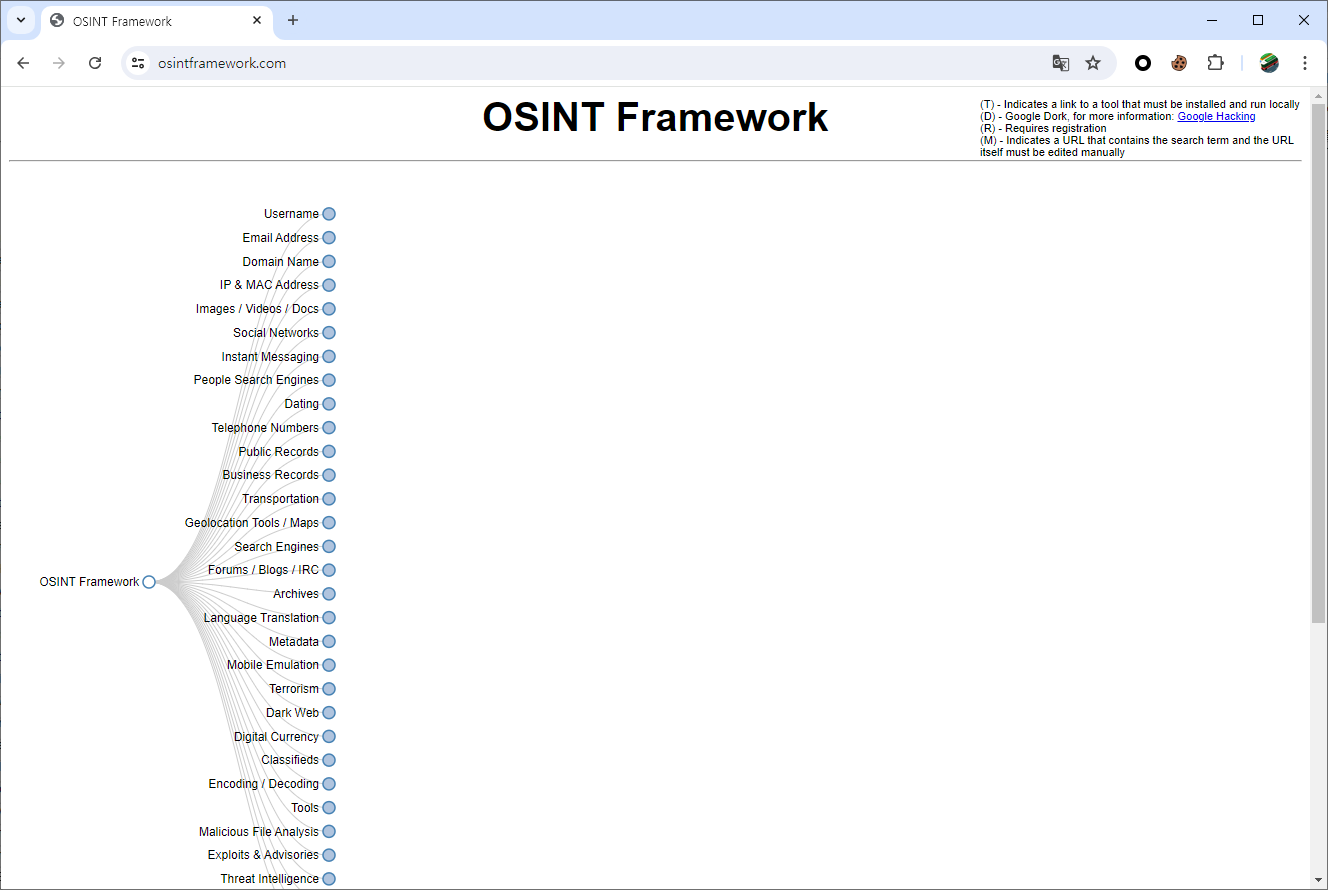Open the Google Hacking link

click(1216, 116)
